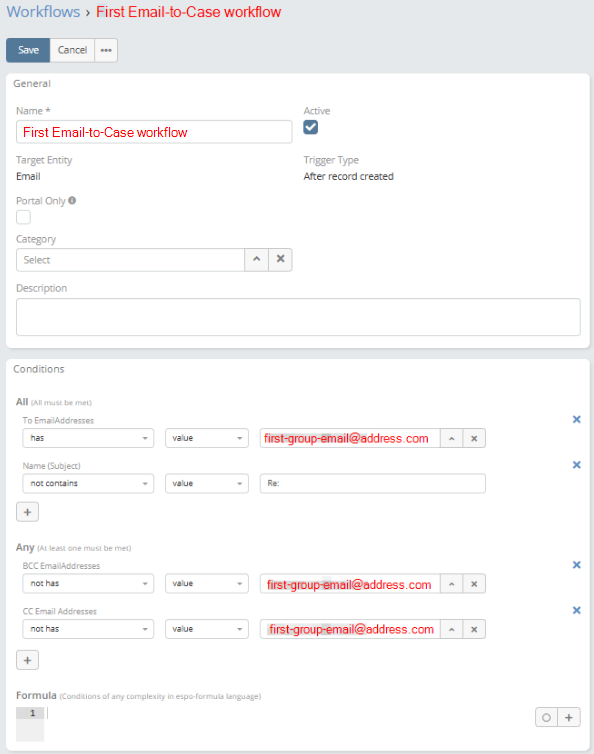The width and height of the screenshot is (594, 754).
Task: Open the 'has' operator dropdown for To EmailAddresses
Action: point(88,438)
